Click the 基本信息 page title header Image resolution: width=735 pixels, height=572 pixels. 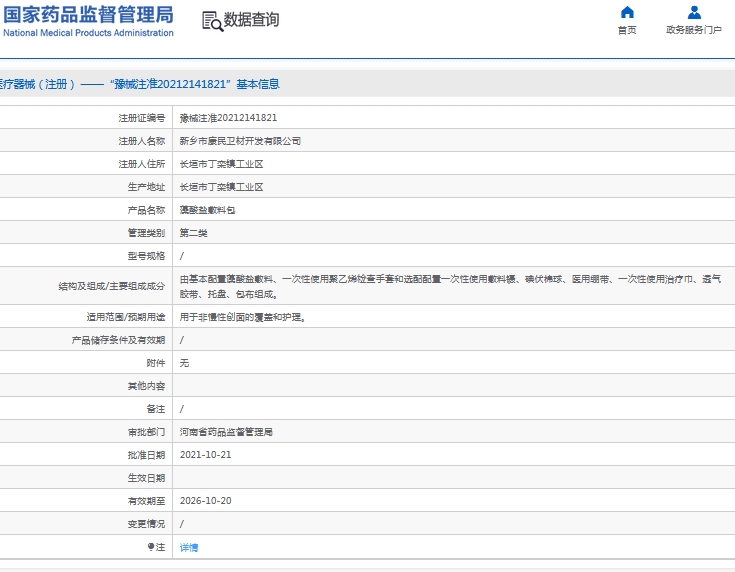258,84
